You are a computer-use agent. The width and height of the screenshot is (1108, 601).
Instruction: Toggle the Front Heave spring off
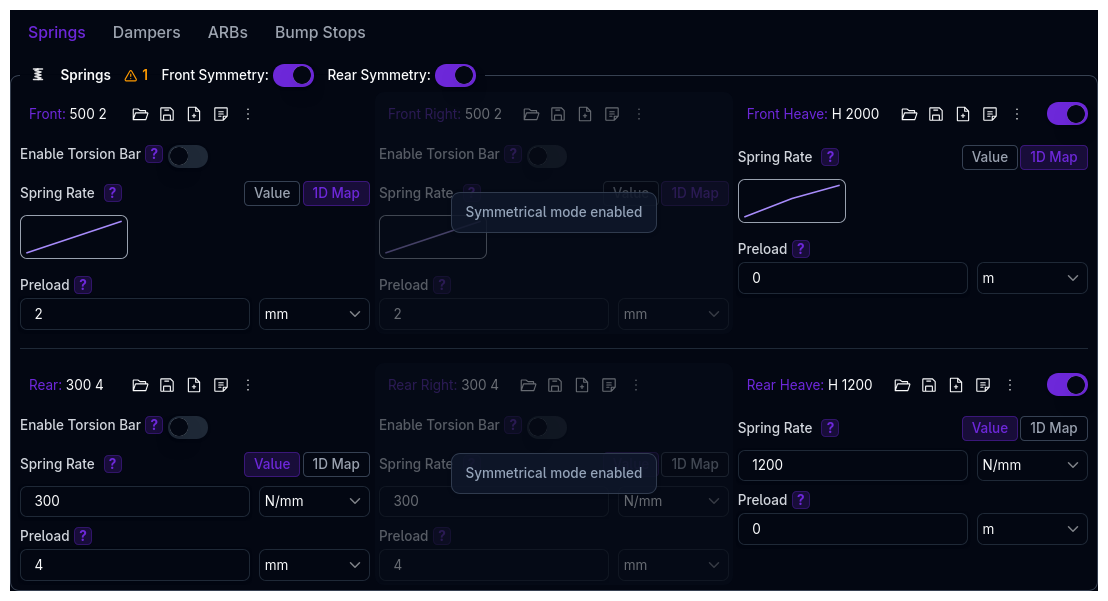point(1067,114)
